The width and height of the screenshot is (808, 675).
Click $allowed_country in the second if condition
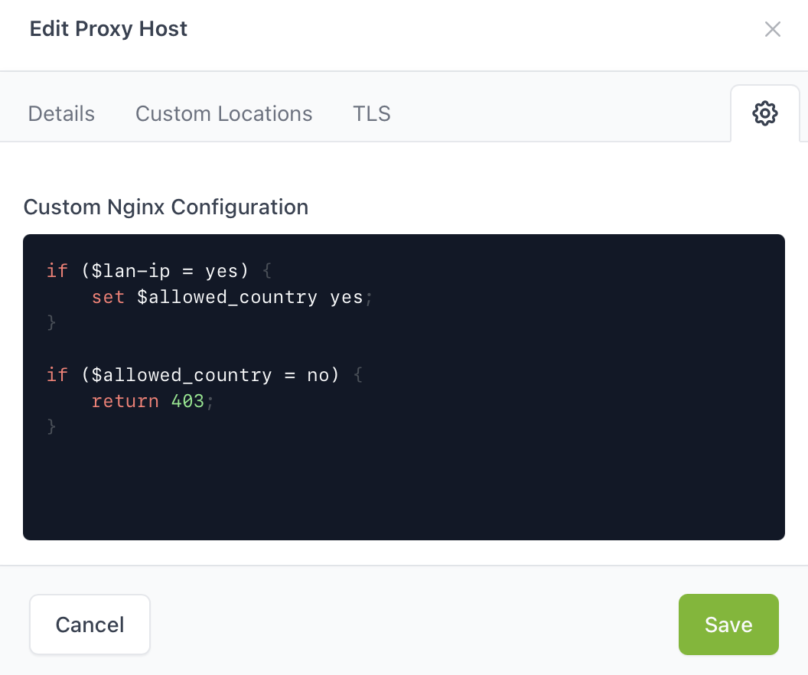click(x=182, y=375)
